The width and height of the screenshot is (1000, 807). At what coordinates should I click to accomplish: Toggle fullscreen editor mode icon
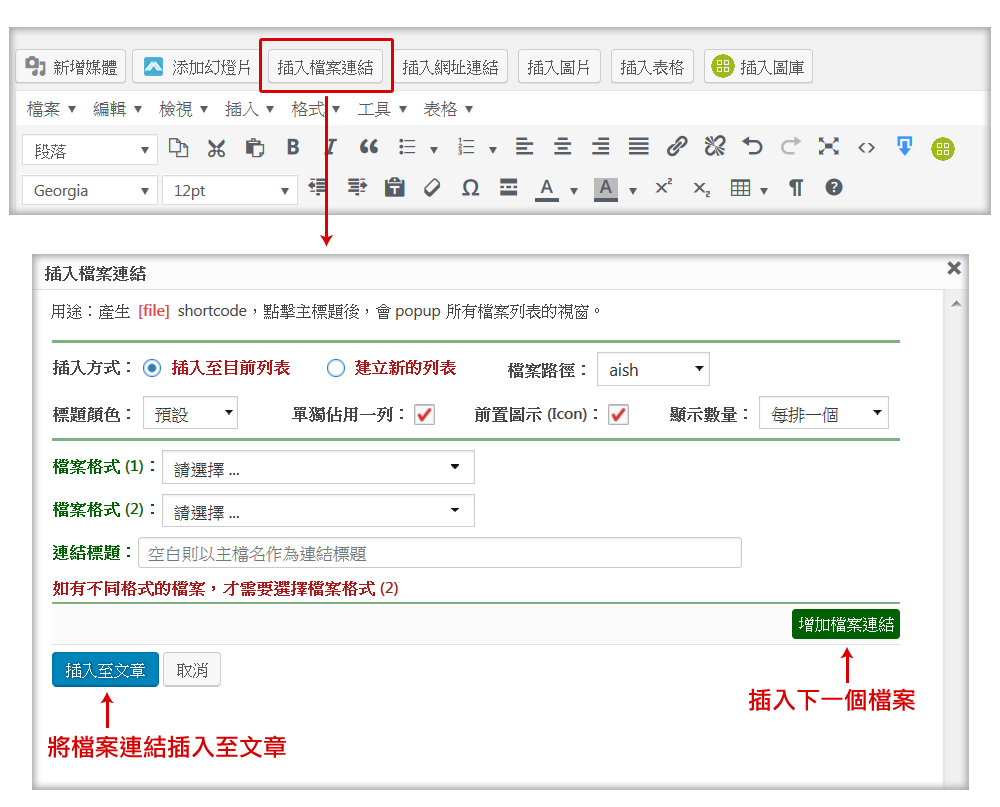tap(828, 147)
